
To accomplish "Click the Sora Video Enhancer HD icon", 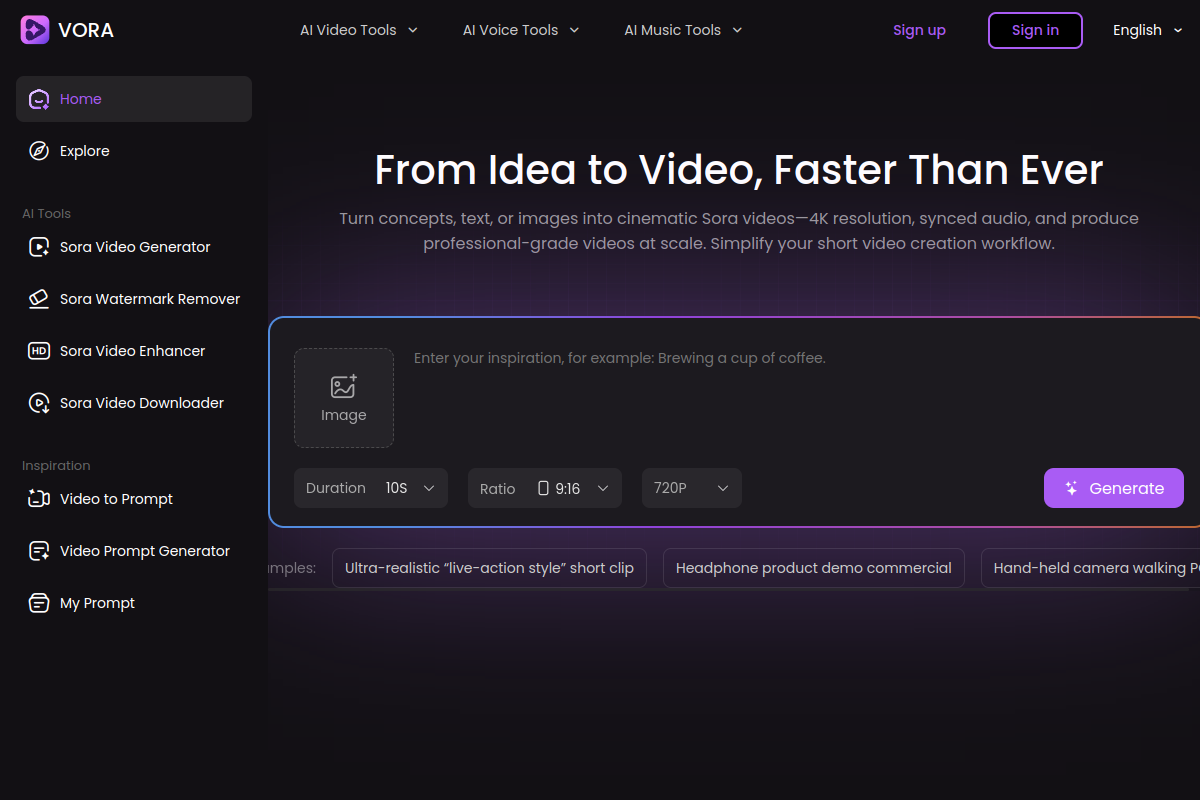I will pos(39,351).
